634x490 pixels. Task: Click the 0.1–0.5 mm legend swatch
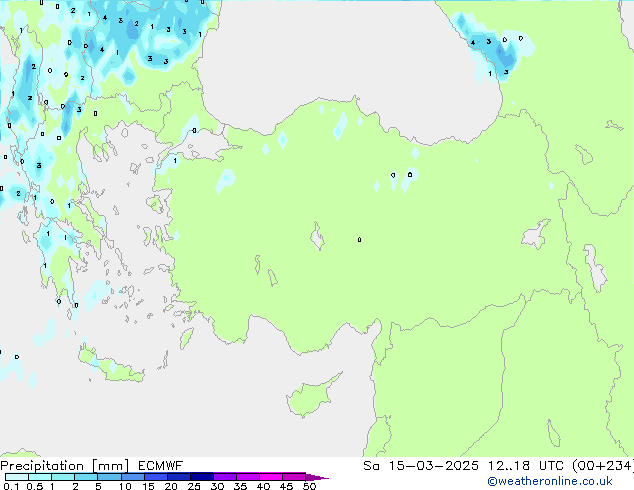point(17,477)
